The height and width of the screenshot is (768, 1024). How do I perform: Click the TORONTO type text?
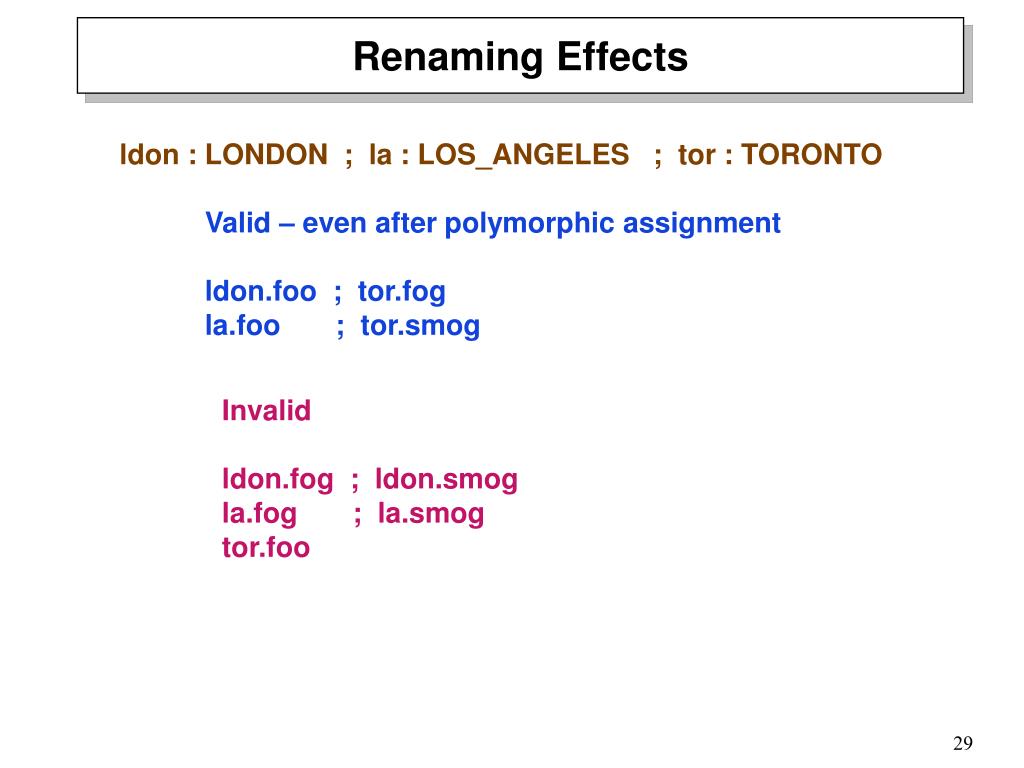[812, 155]
